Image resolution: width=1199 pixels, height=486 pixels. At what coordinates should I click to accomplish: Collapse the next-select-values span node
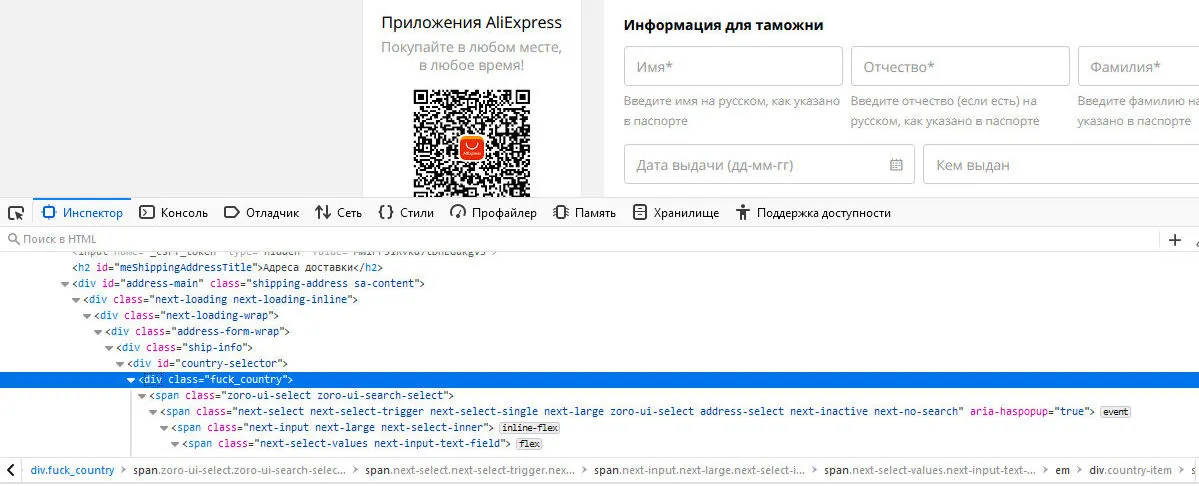click(x=175, y=444)
